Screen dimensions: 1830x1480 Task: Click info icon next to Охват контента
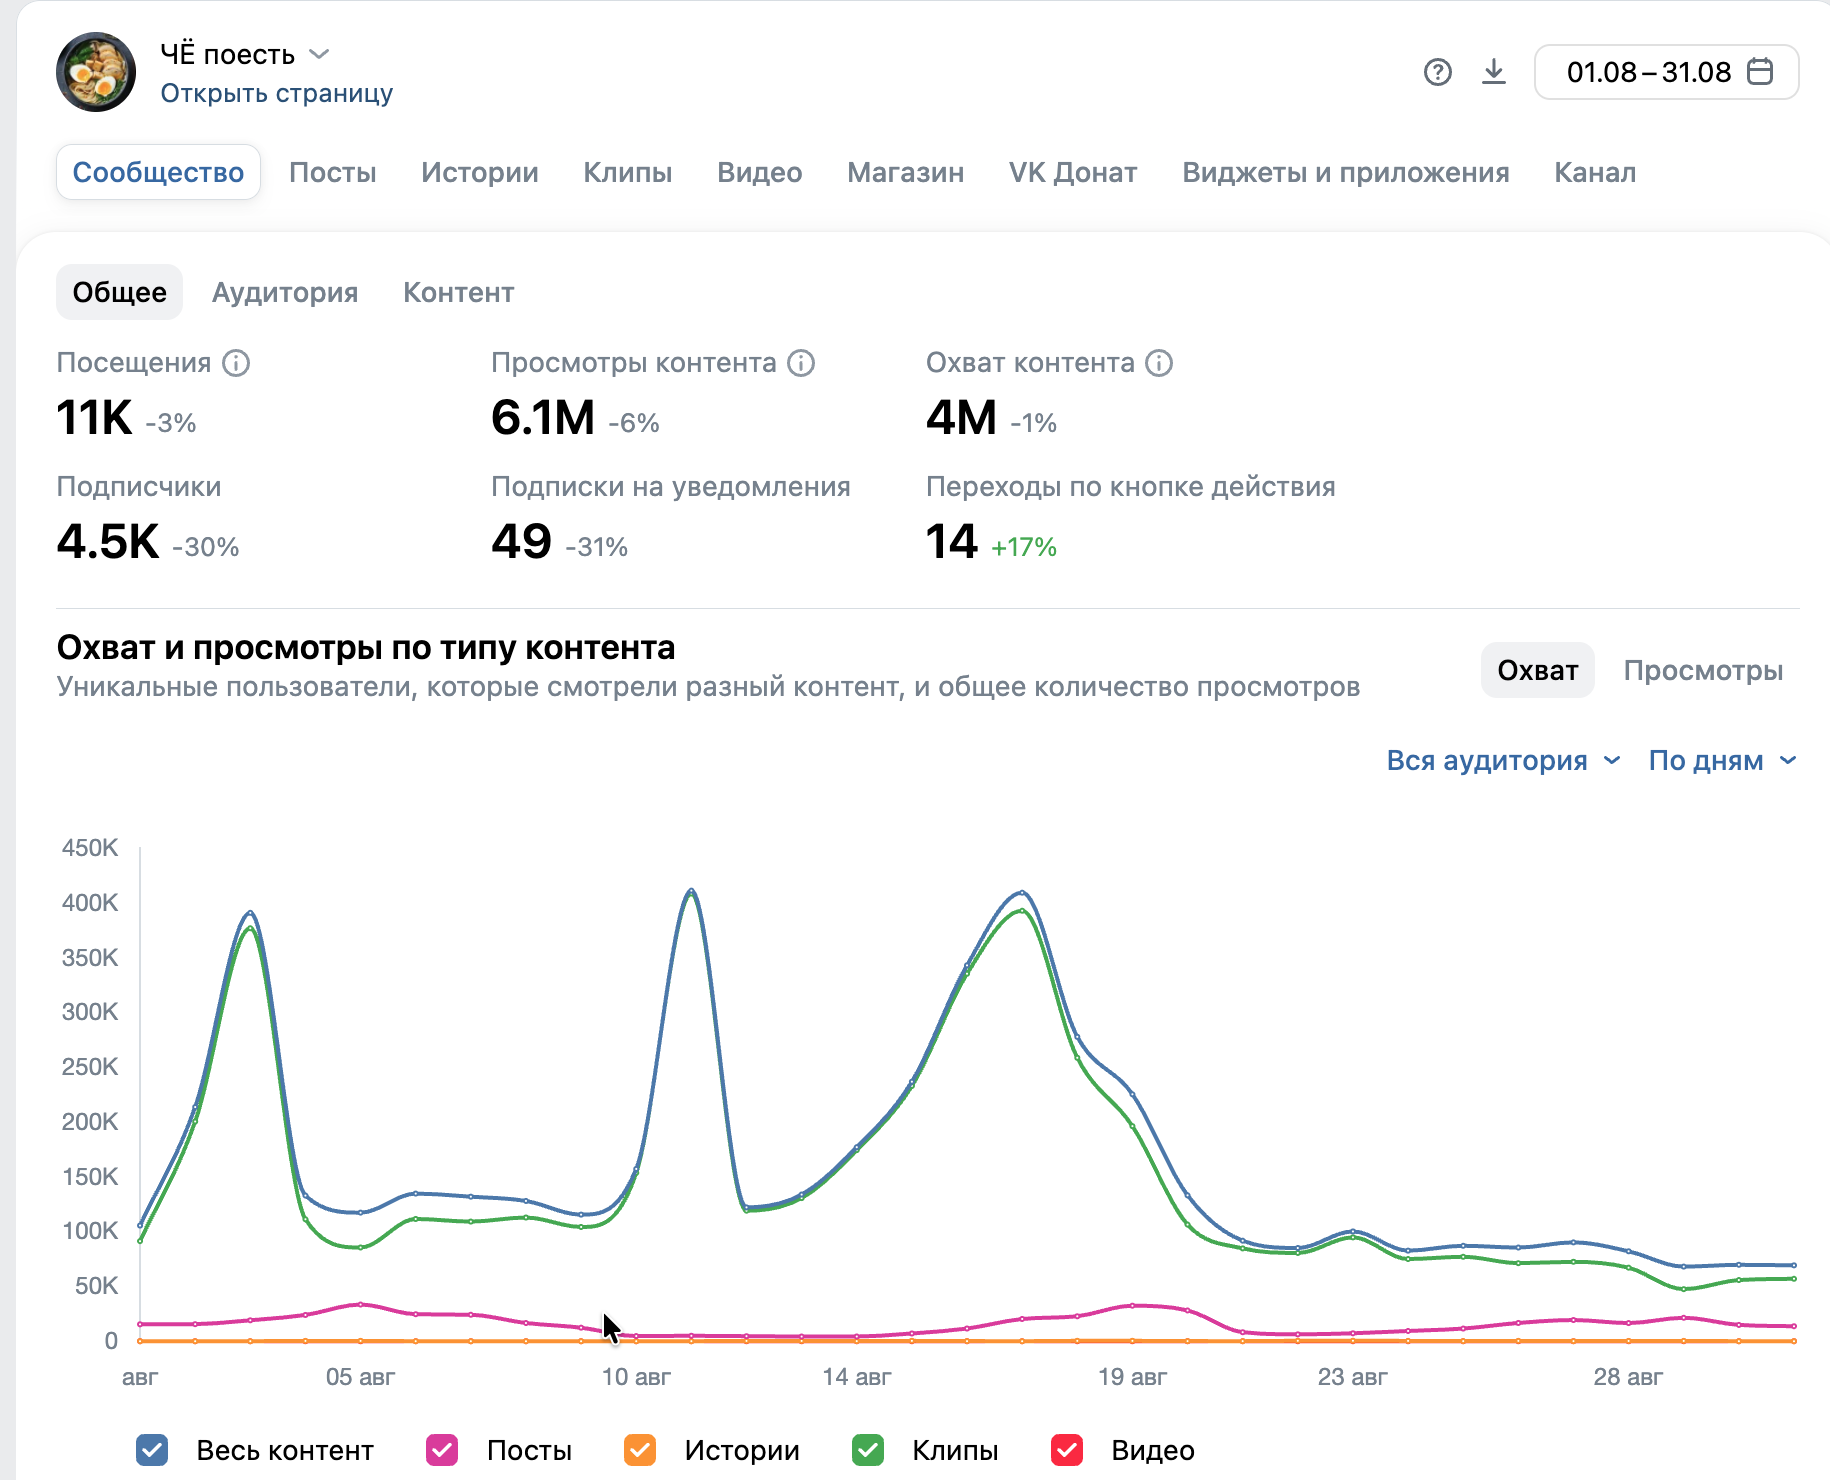pyautogui.click(x=1159, y=363)
